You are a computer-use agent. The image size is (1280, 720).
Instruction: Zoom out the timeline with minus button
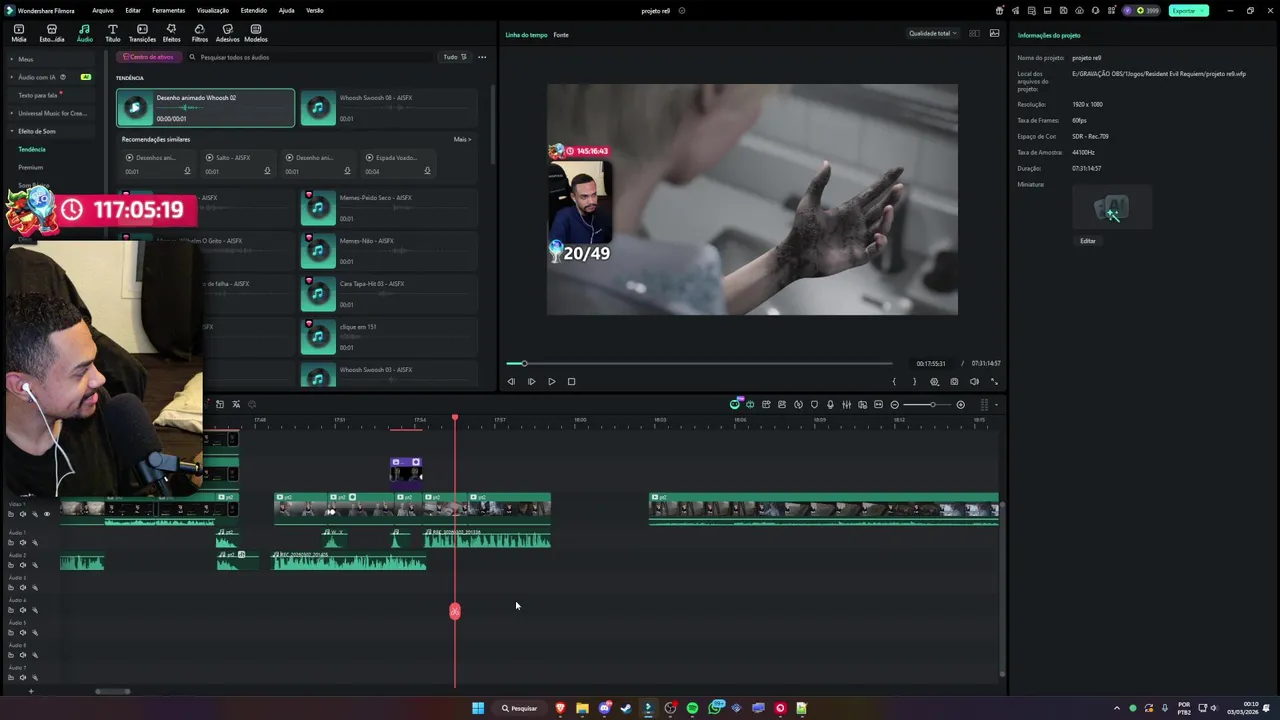(x=895, y=404)
